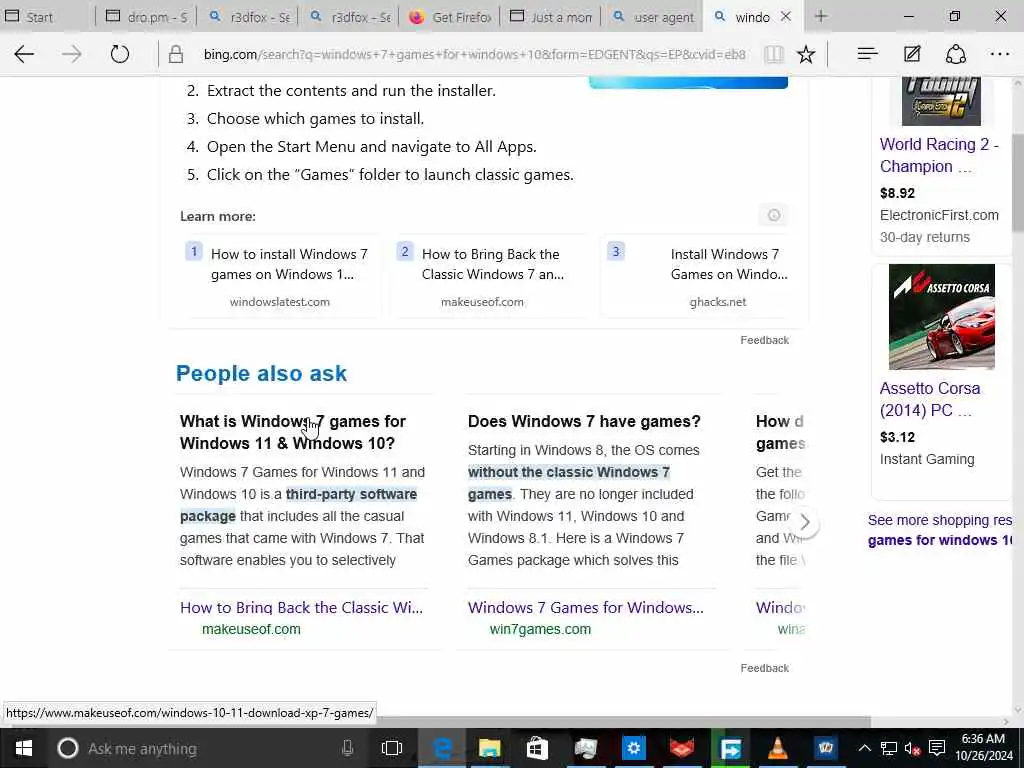
Task: Open the Store taskbar icon
Action: pos(537,748)
